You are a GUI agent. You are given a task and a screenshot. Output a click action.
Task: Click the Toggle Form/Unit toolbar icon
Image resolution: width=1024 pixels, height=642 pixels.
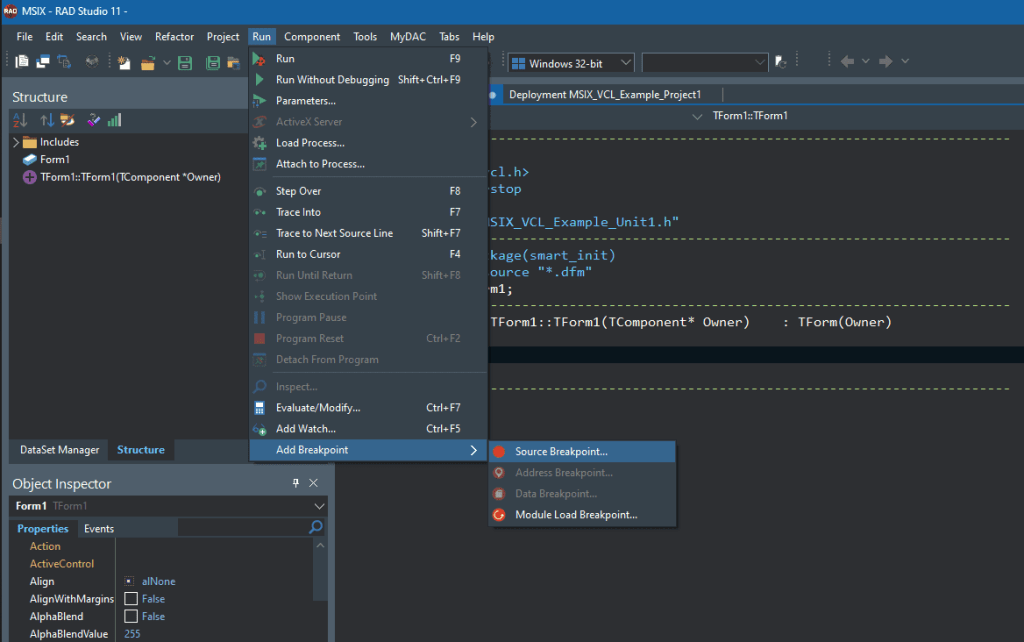point(64,61)
